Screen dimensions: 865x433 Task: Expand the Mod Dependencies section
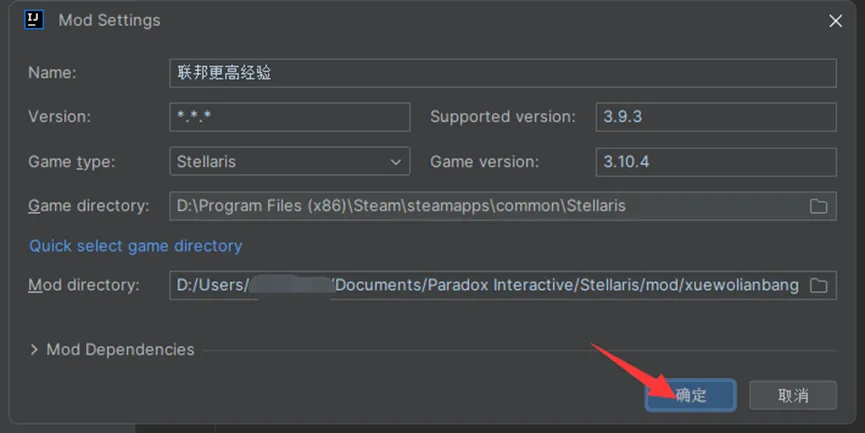tap(34, 350)
